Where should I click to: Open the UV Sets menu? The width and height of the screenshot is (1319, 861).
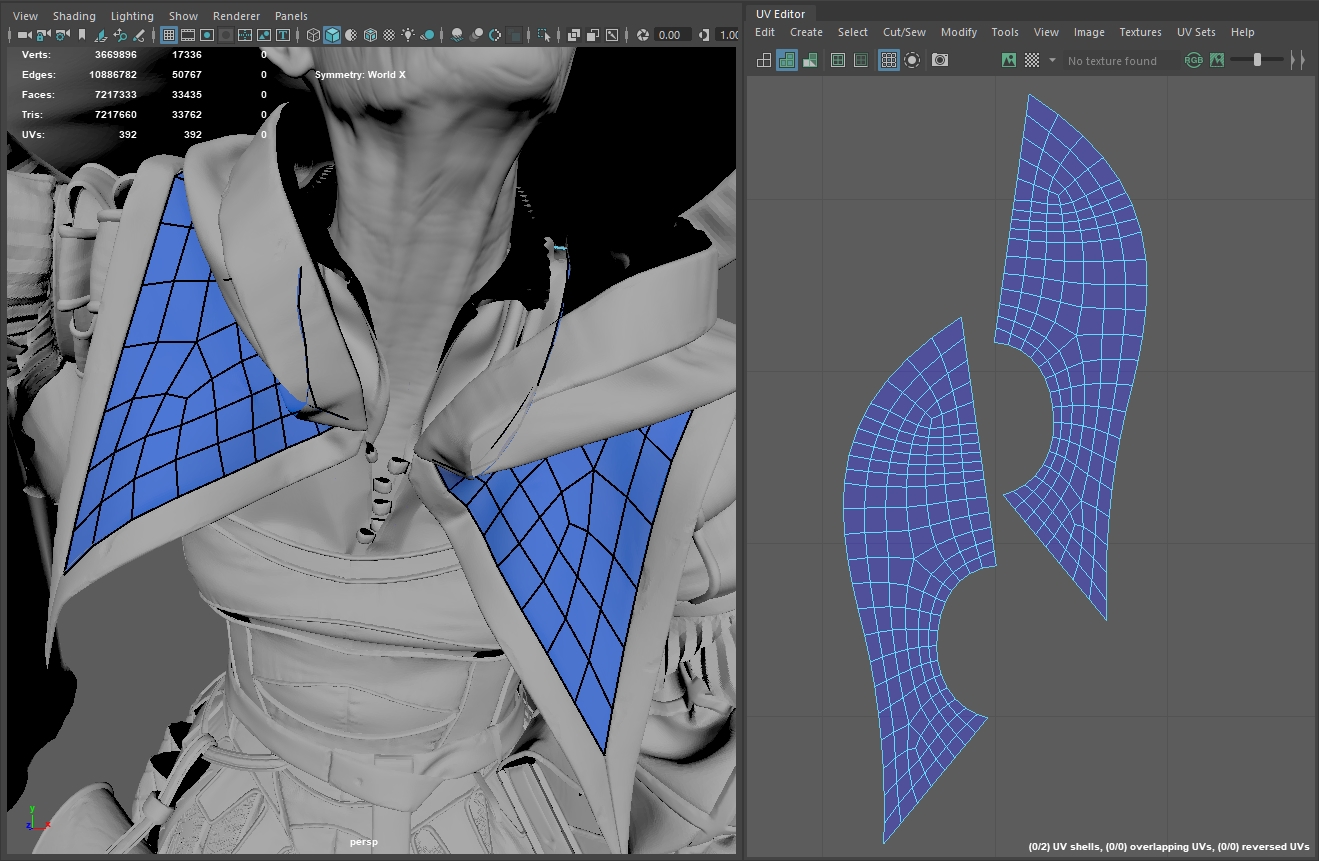[1196, 32]
